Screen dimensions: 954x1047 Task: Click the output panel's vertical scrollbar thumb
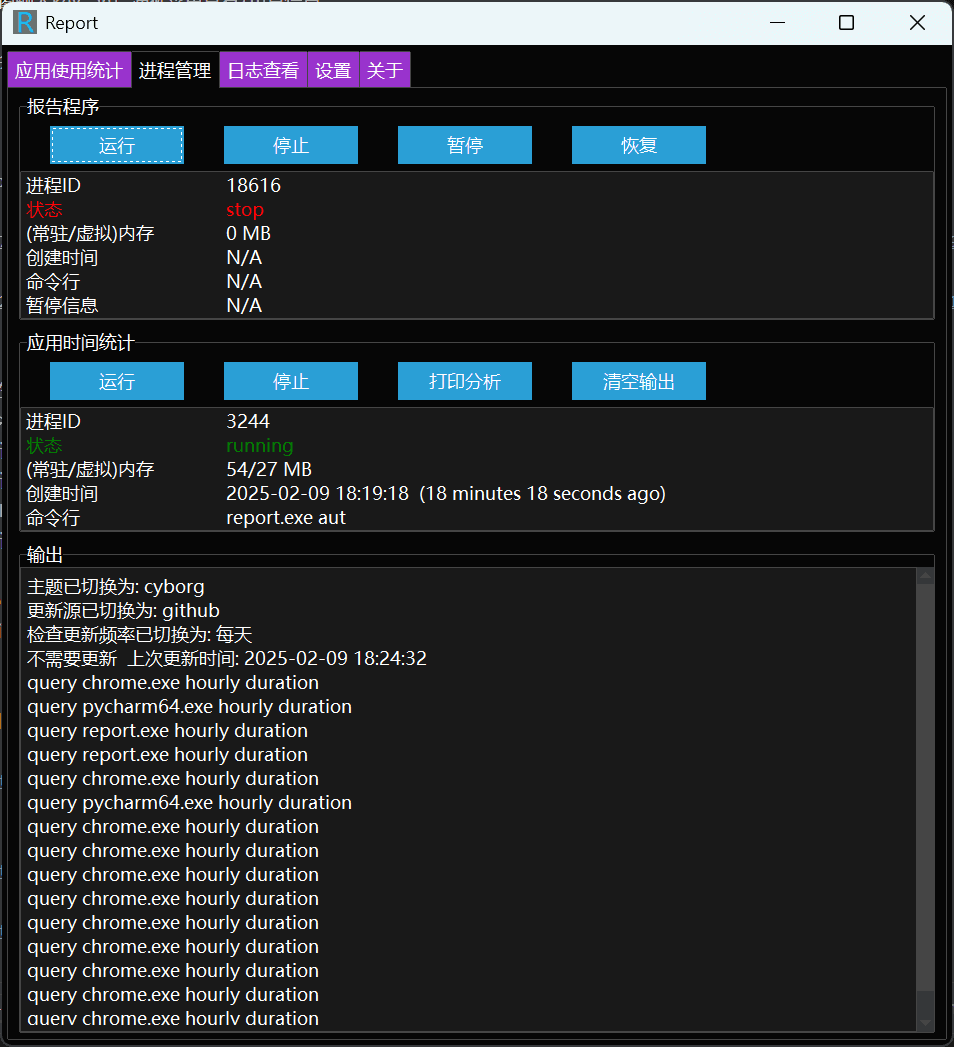925,780
